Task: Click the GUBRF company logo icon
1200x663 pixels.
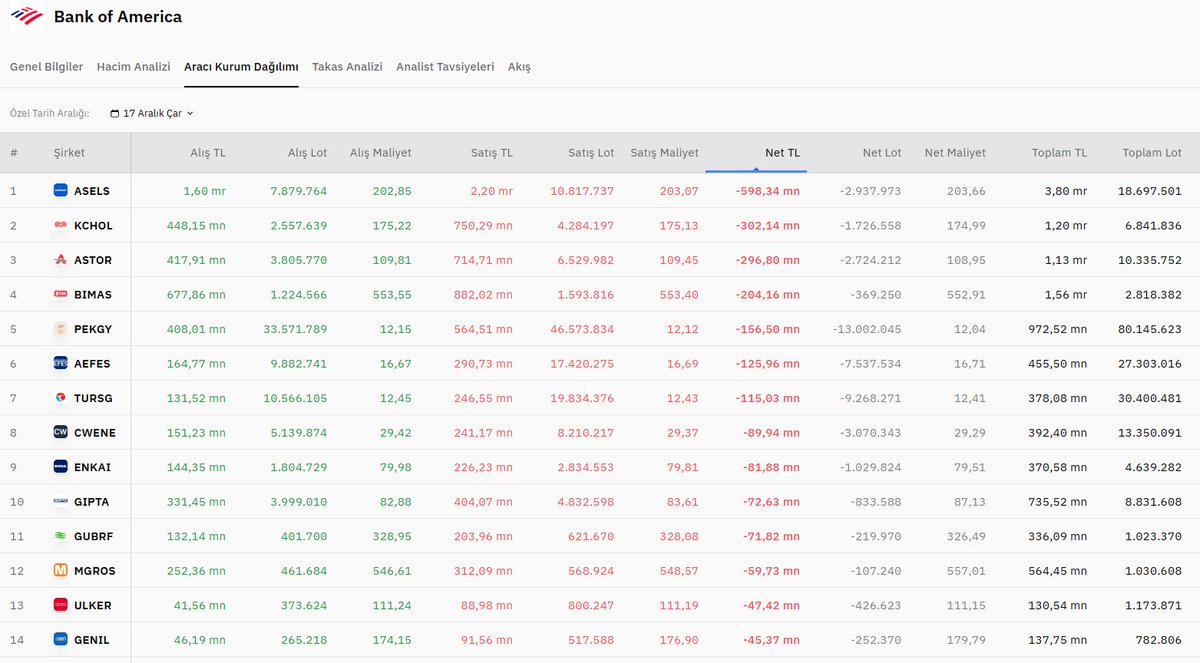Action: pos(61,536)
